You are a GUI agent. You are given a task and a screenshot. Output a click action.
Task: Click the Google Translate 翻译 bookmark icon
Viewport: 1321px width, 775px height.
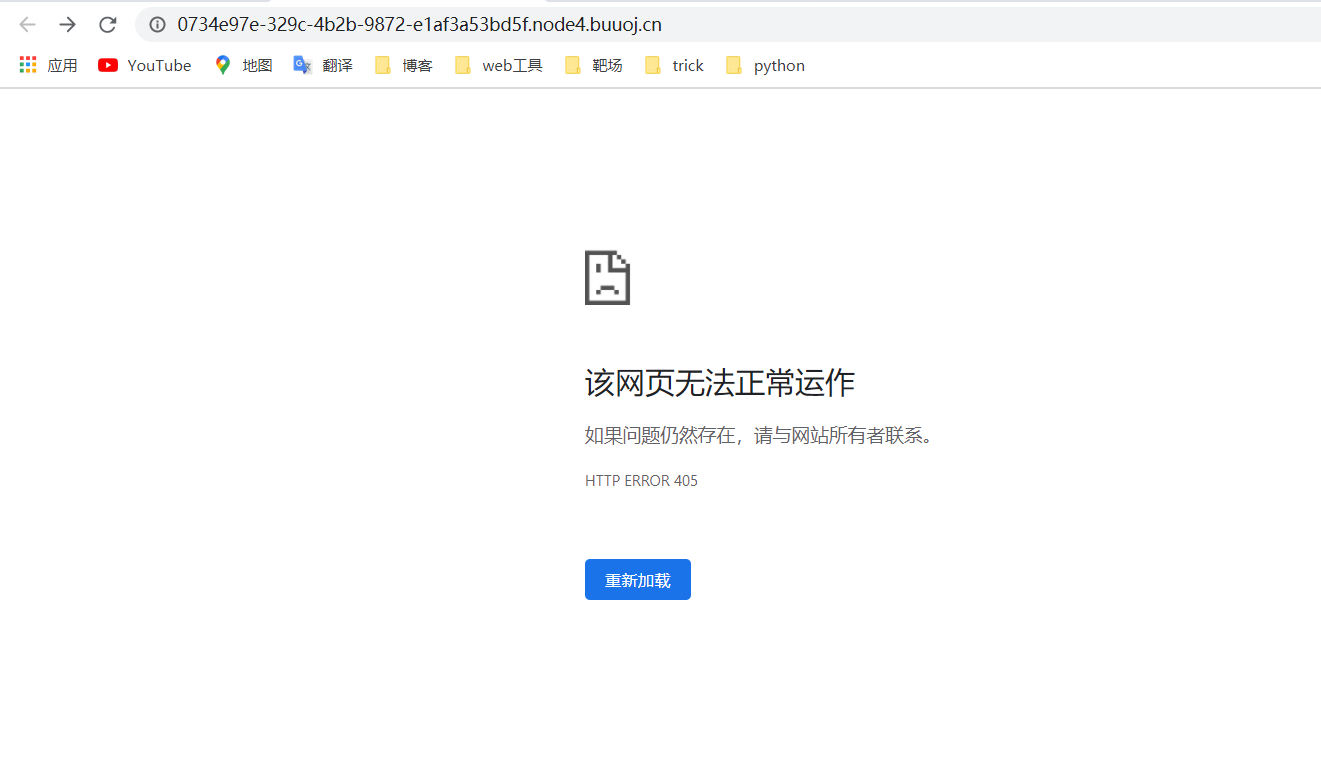tap(302, 65)
